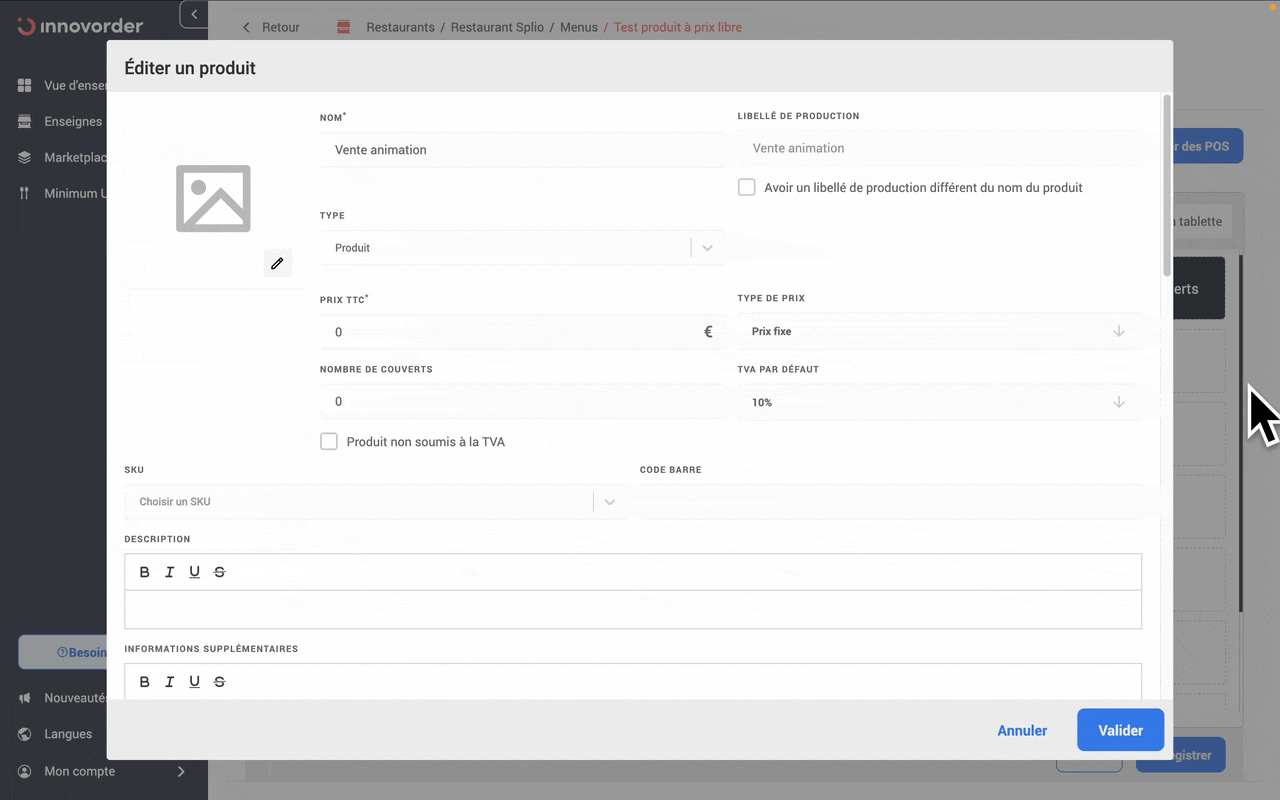The height and width of the screenshot is (800, 1280).
Task: Open the Type dropdown showing Produit
Action: (x=520, y=248)
